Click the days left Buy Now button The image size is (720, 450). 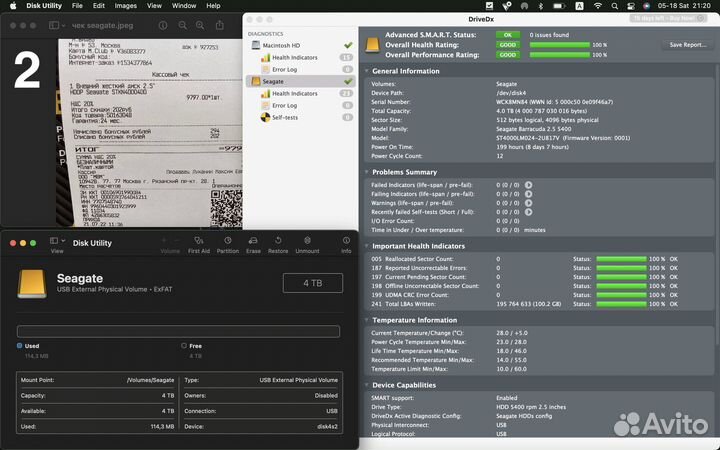coord(668,18)
